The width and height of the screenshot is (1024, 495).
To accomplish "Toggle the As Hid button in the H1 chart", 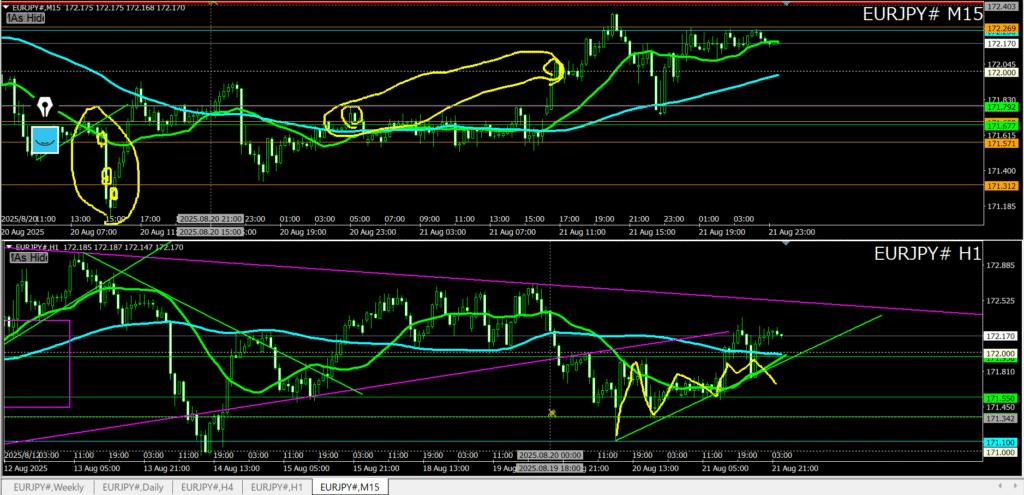I will tap(28, 258).
